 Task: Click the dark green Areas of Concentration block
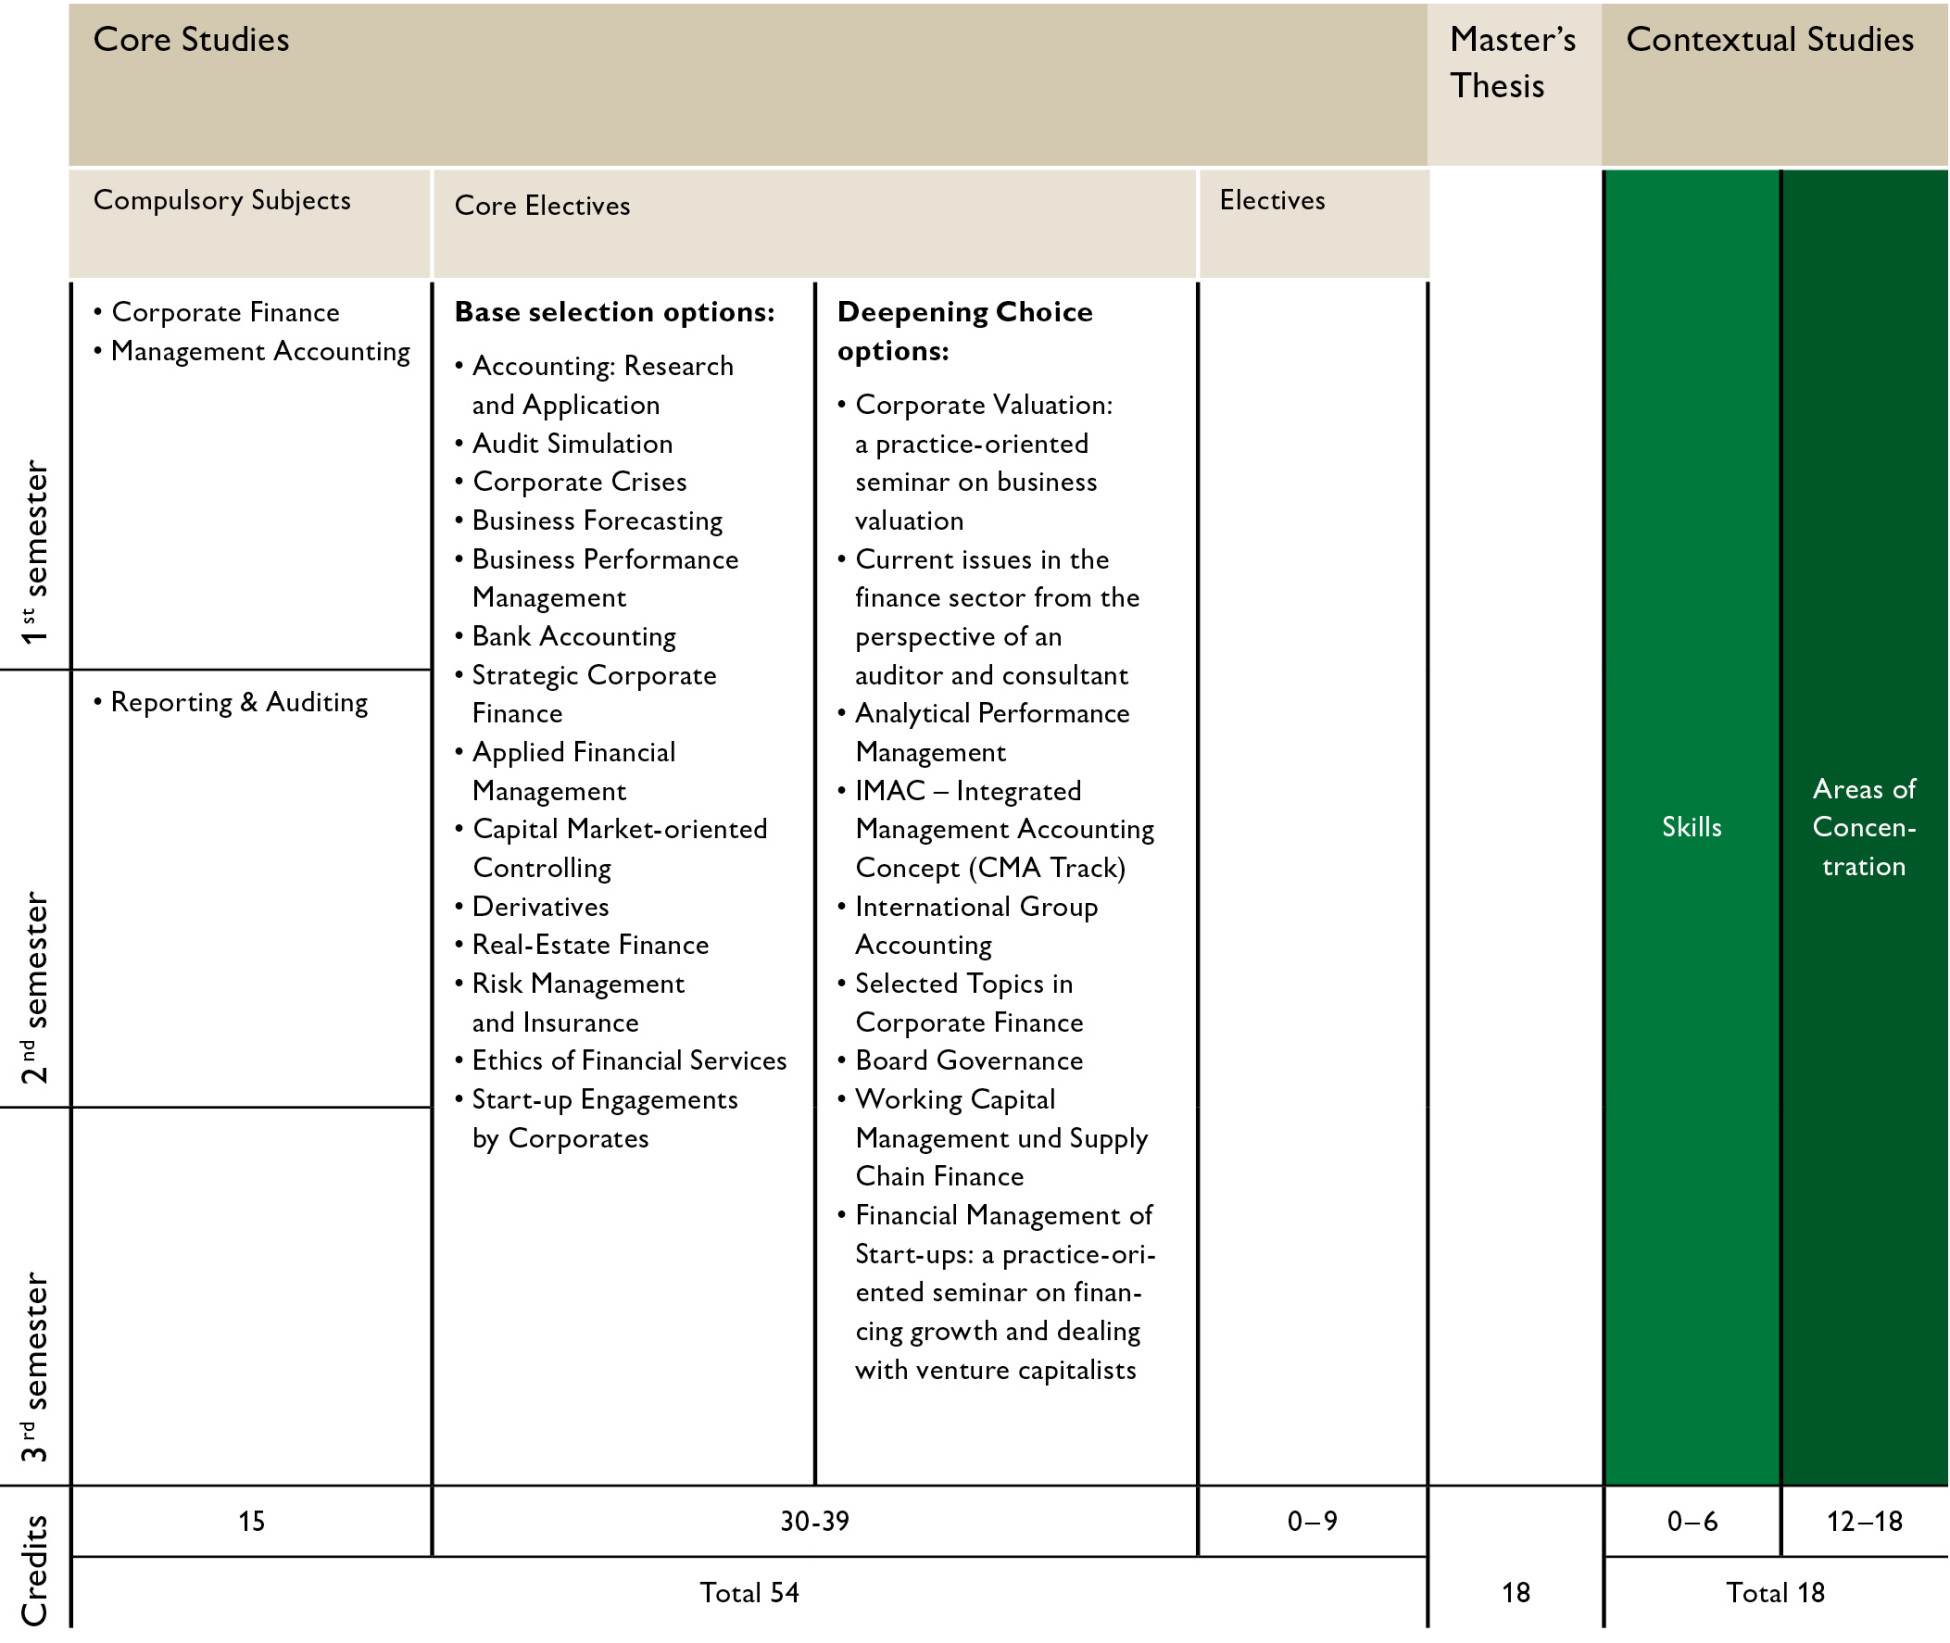pyautogui.click(x=1864, y=827)
